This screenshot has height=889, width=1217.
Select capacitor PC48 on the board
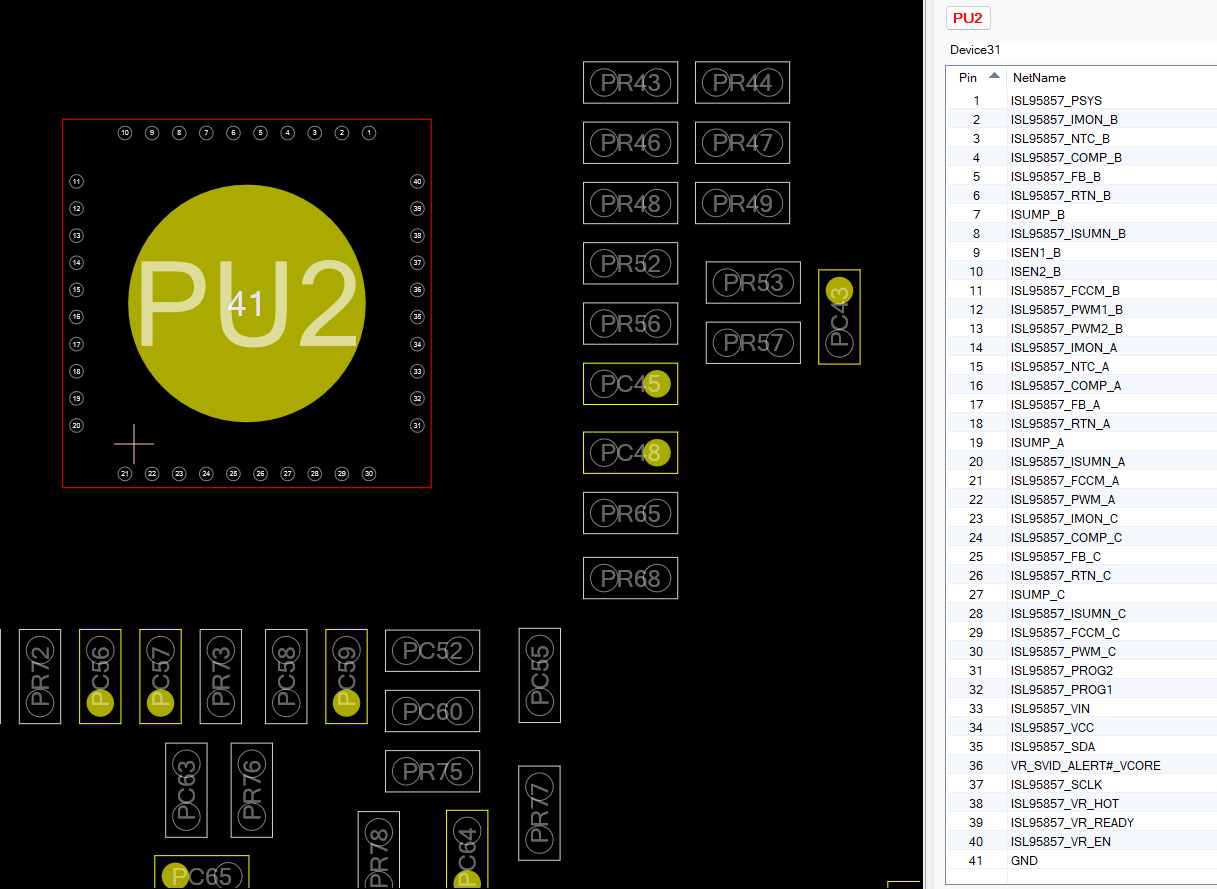point(631,453)
